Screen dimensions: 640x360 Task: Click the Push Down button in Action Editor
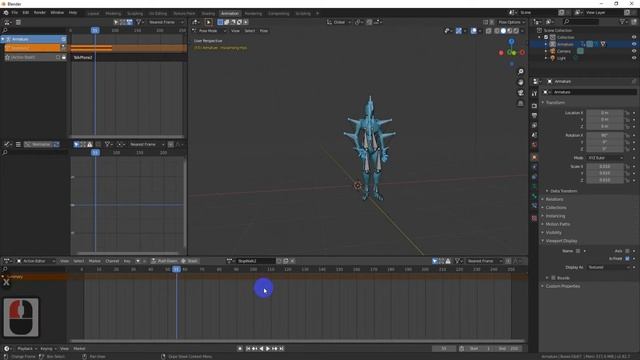[164, 261]
